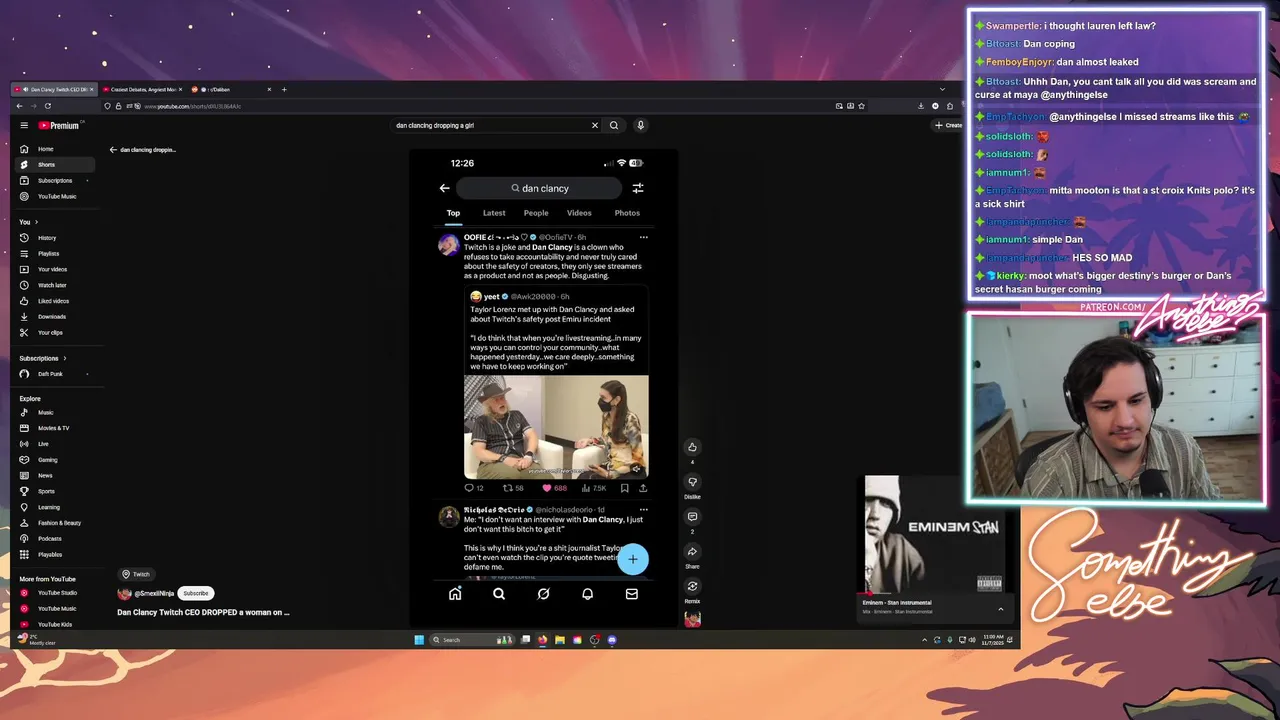The width and height of the screenshot is (1280, 720).
Task: Open browser downloads panel
Action: coord(921,106)
